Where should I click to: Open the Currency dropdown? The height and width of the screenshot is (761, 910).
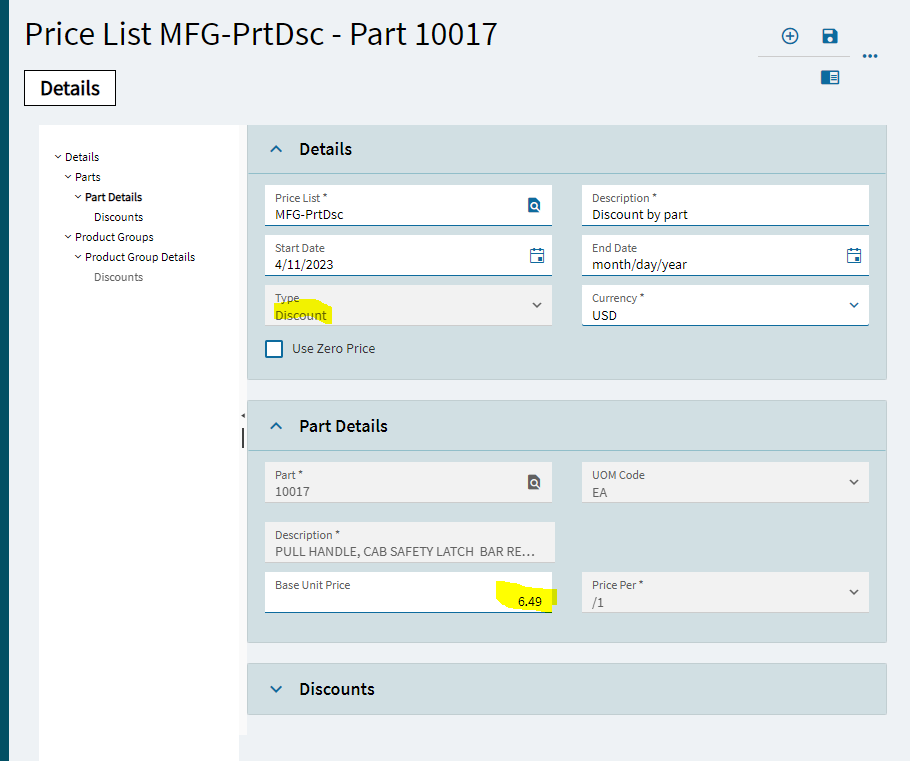click(x=854, y=305)
